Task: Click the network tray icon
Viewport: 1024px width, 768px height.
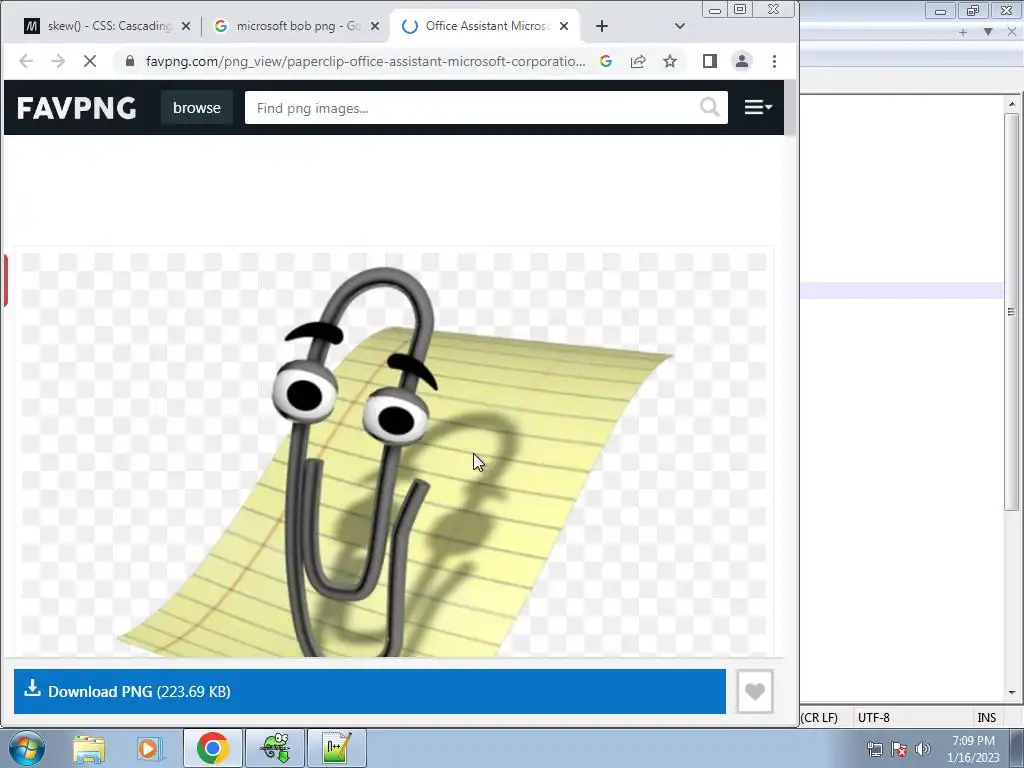Action: click(x=874, y=749)
